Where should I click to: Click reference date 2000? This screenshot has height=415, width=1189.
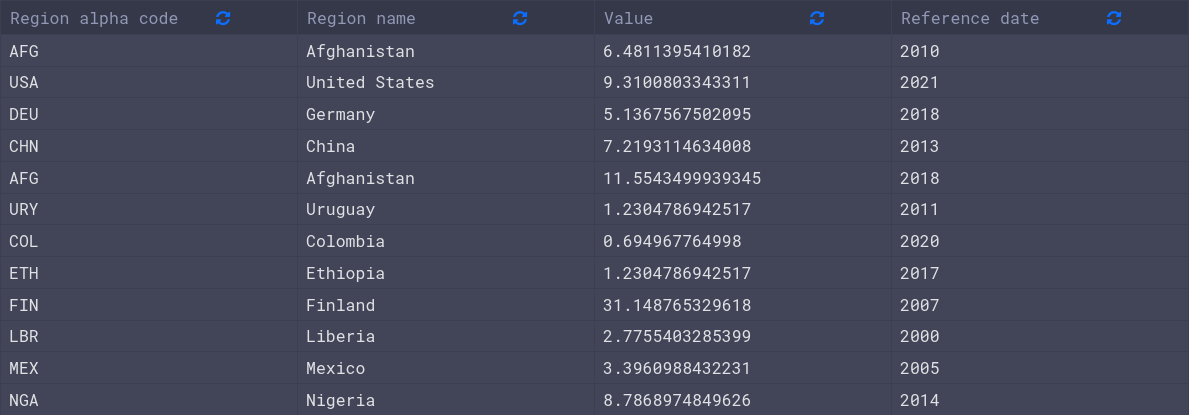coord(920,336)
